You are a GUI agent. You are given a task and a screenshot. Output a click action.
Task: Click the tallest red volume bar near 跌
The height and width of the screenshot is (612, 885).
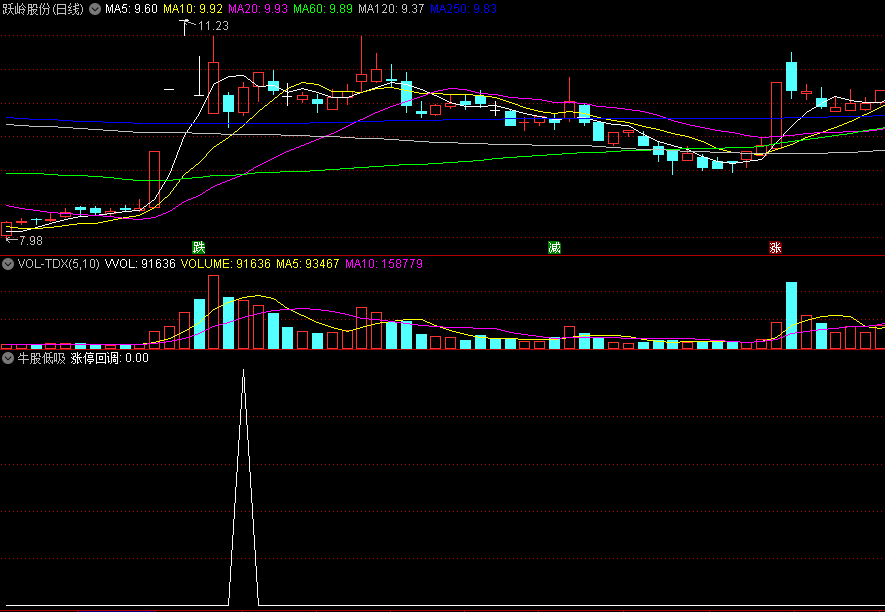tap(213, 312)
